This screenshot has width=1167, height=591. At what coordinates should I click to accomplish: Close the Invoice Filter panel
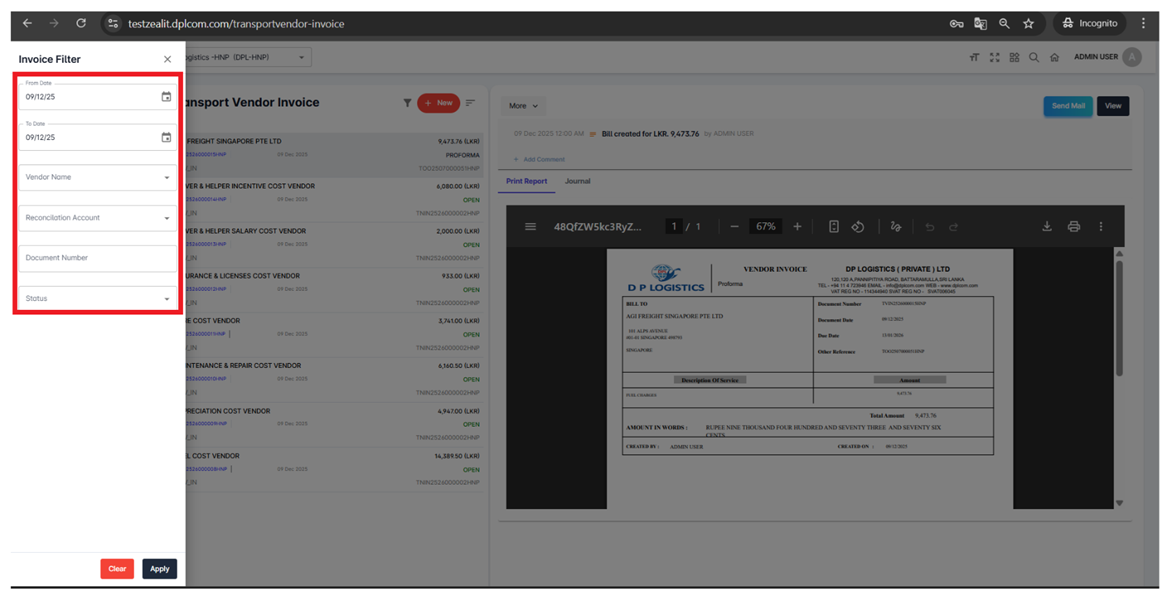(167, 60)
